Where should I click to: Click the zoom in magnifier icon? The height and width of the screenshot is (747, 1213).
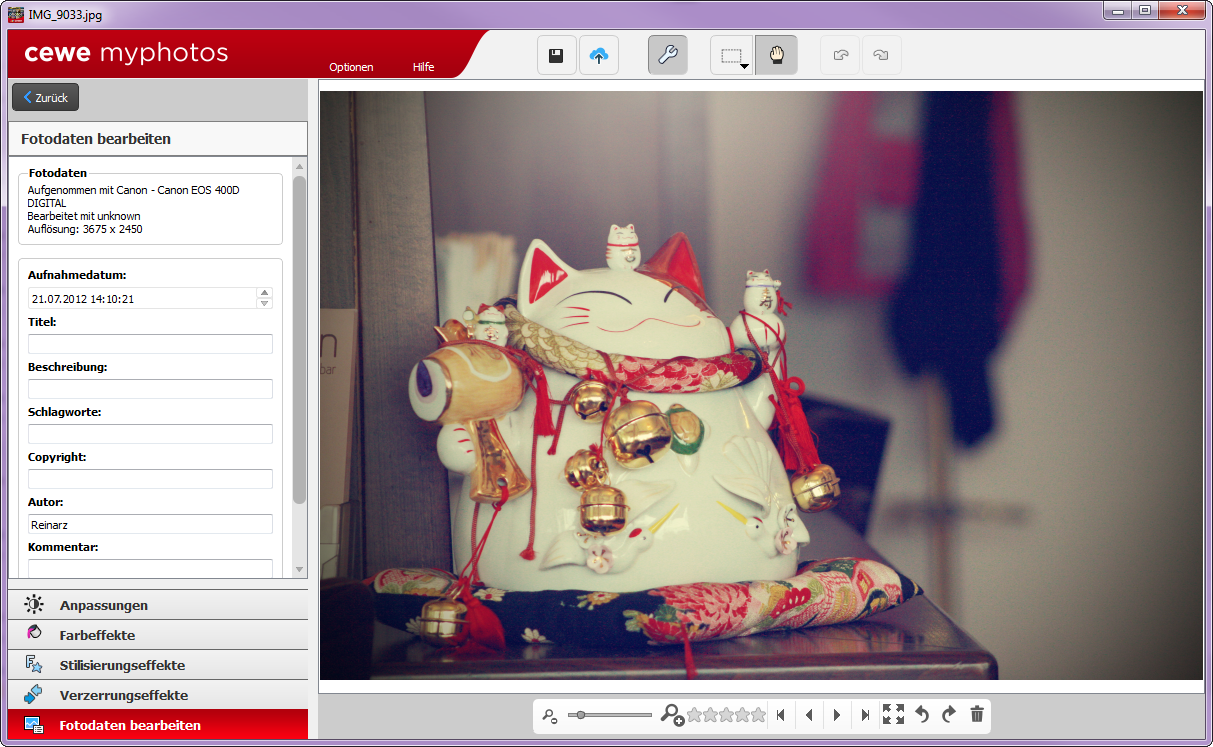click(x=672, y=714)
